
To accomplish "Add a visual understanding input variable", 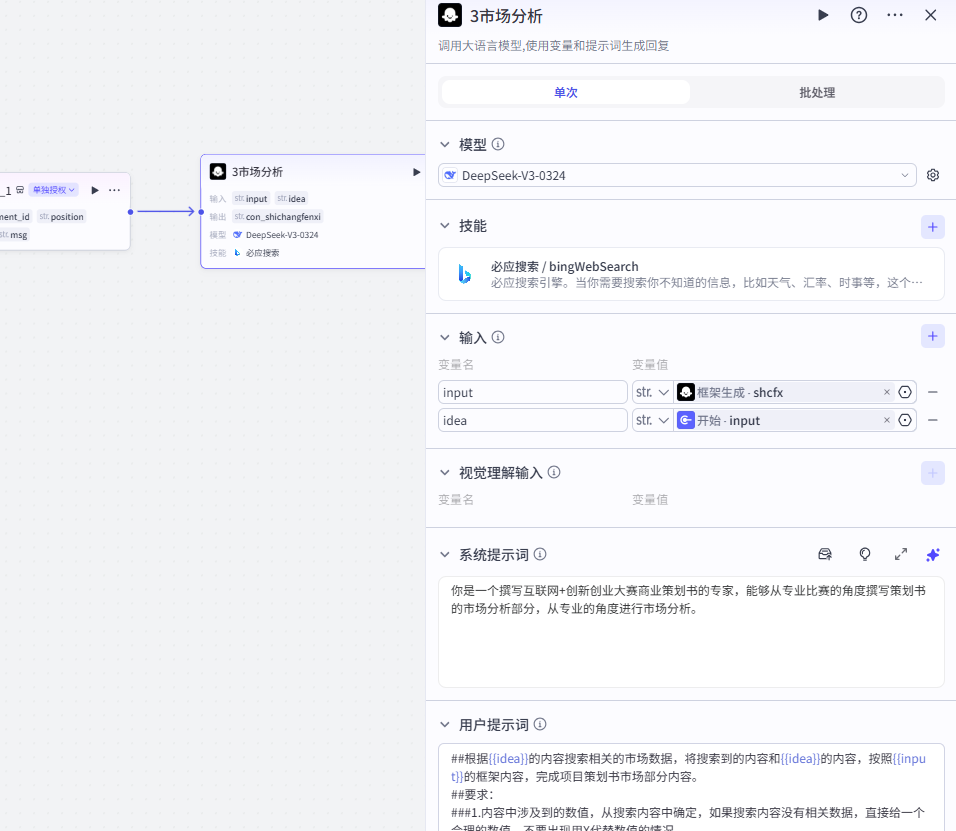I will [932, 473].
